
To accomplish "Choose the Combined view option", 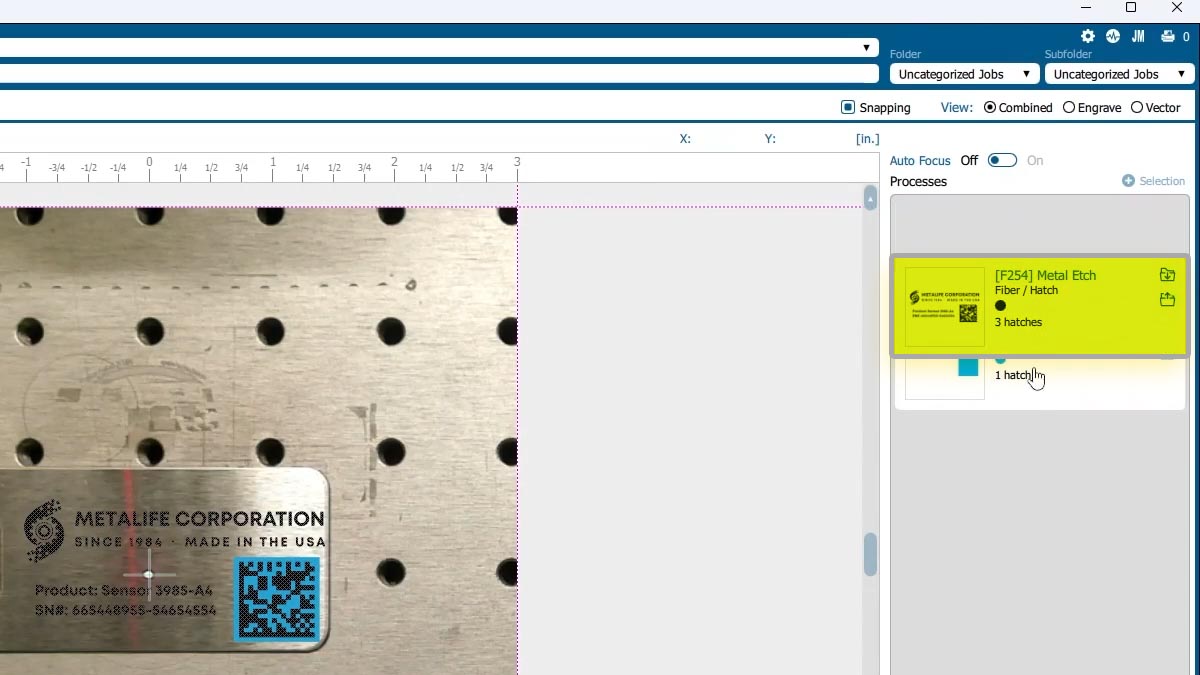I will click(x=990, y=107).
